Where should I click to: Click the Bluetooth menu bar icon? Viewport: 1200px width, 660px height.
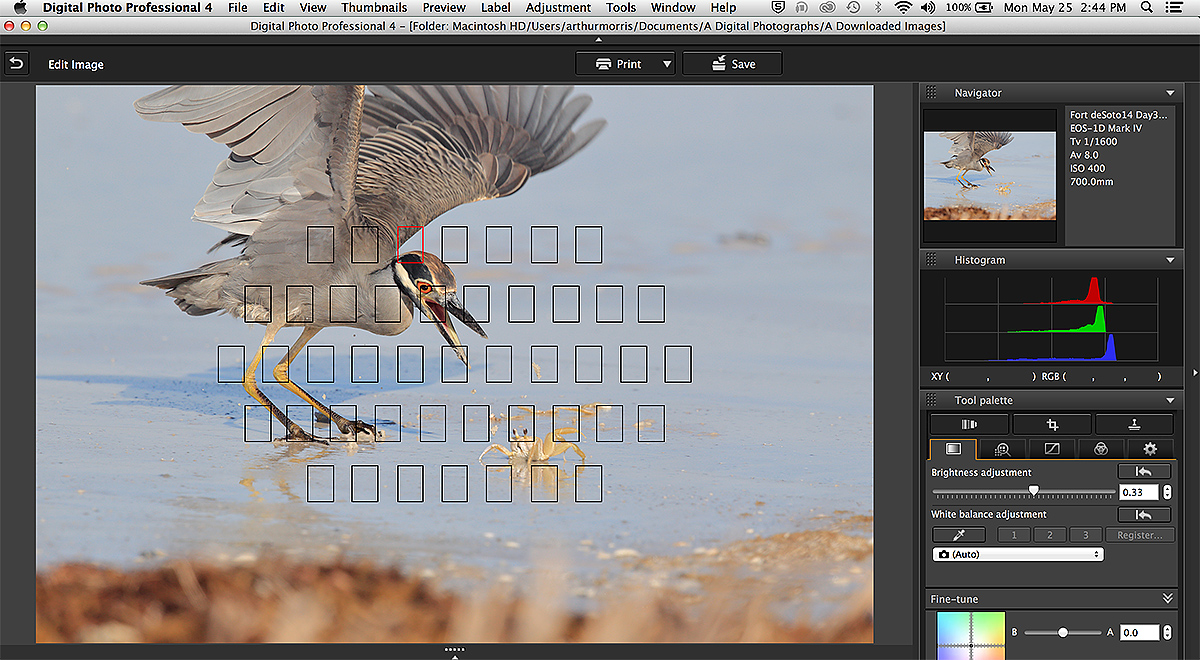878,8
